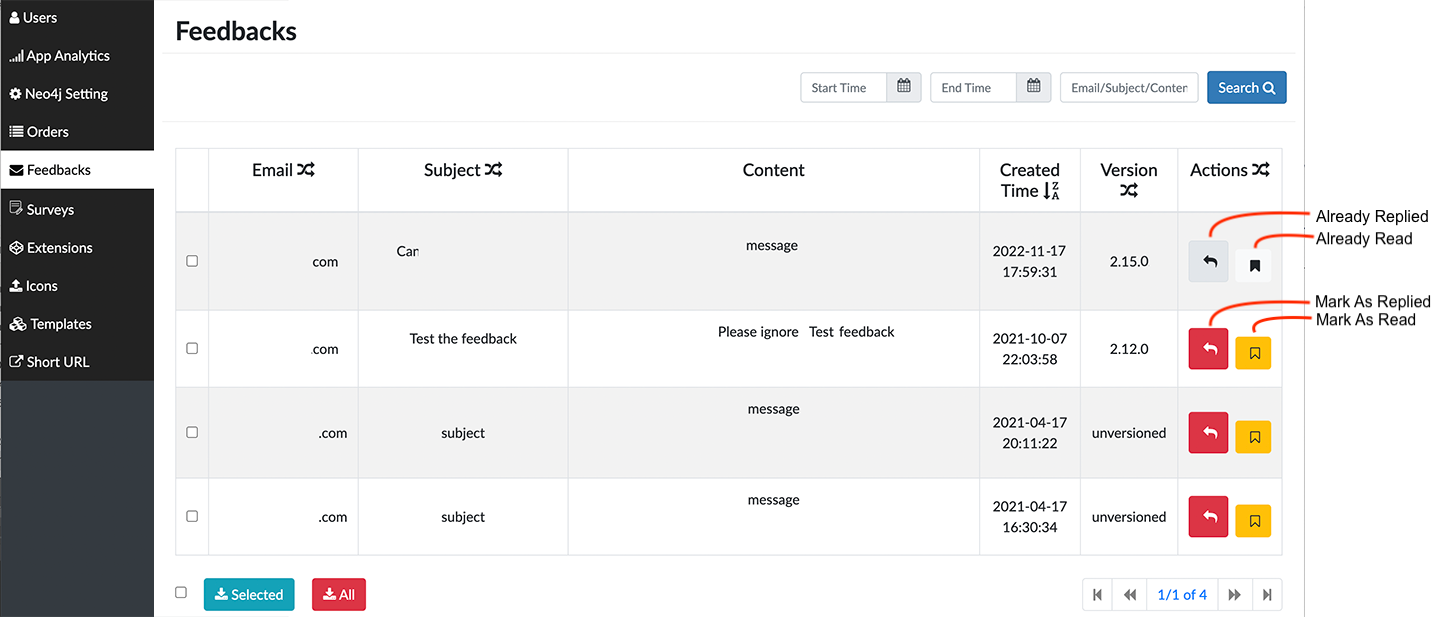The image size is (1440, 617).
Task: Select the checkbox for the 2022-11-17 feedback
Action: point(192,261)
